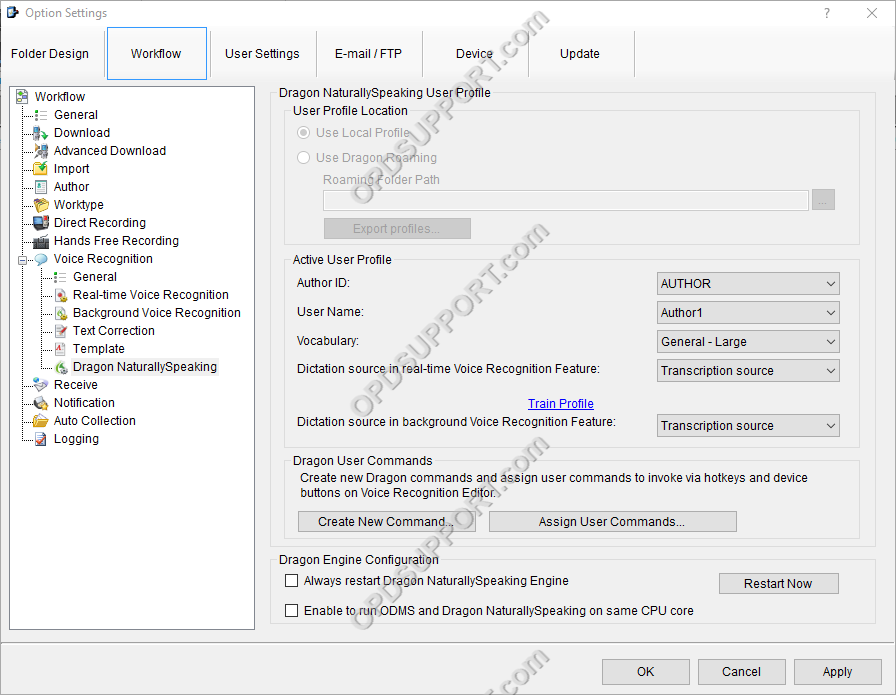Viewport: 896px width, 695px height.
Task: Switch to the Folder Design tab
Action: pyautogui.click(x=50, y=54)
